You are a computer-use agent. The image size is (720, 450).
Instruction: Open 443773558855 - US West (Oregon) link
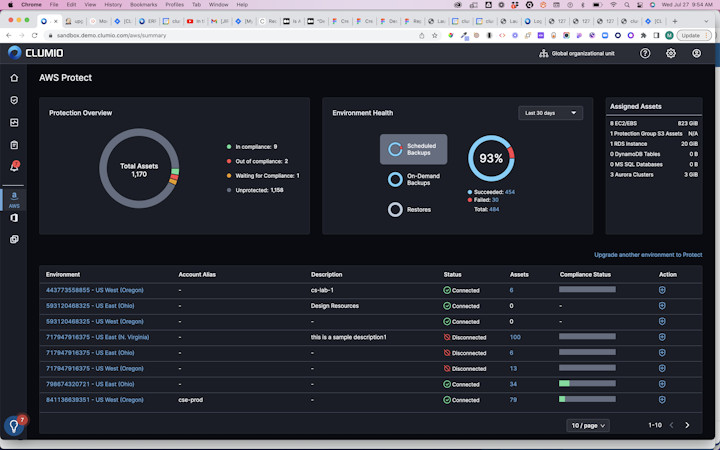[95, 290]
